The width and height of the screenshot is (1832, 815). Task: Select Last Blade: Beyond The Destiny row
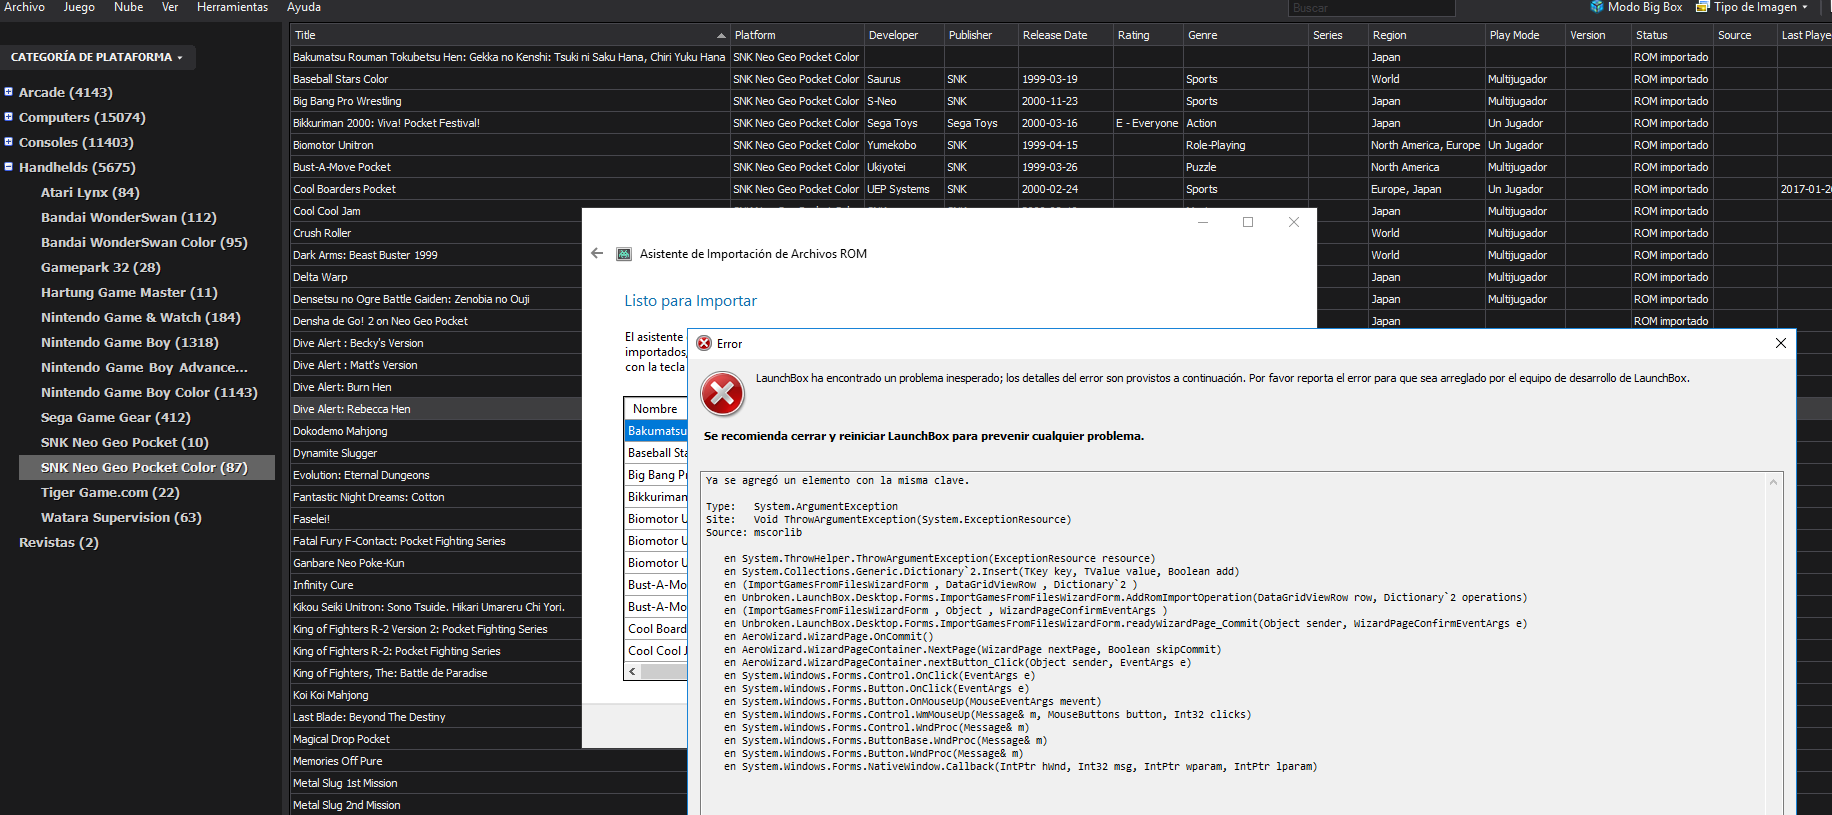[436, 717]
